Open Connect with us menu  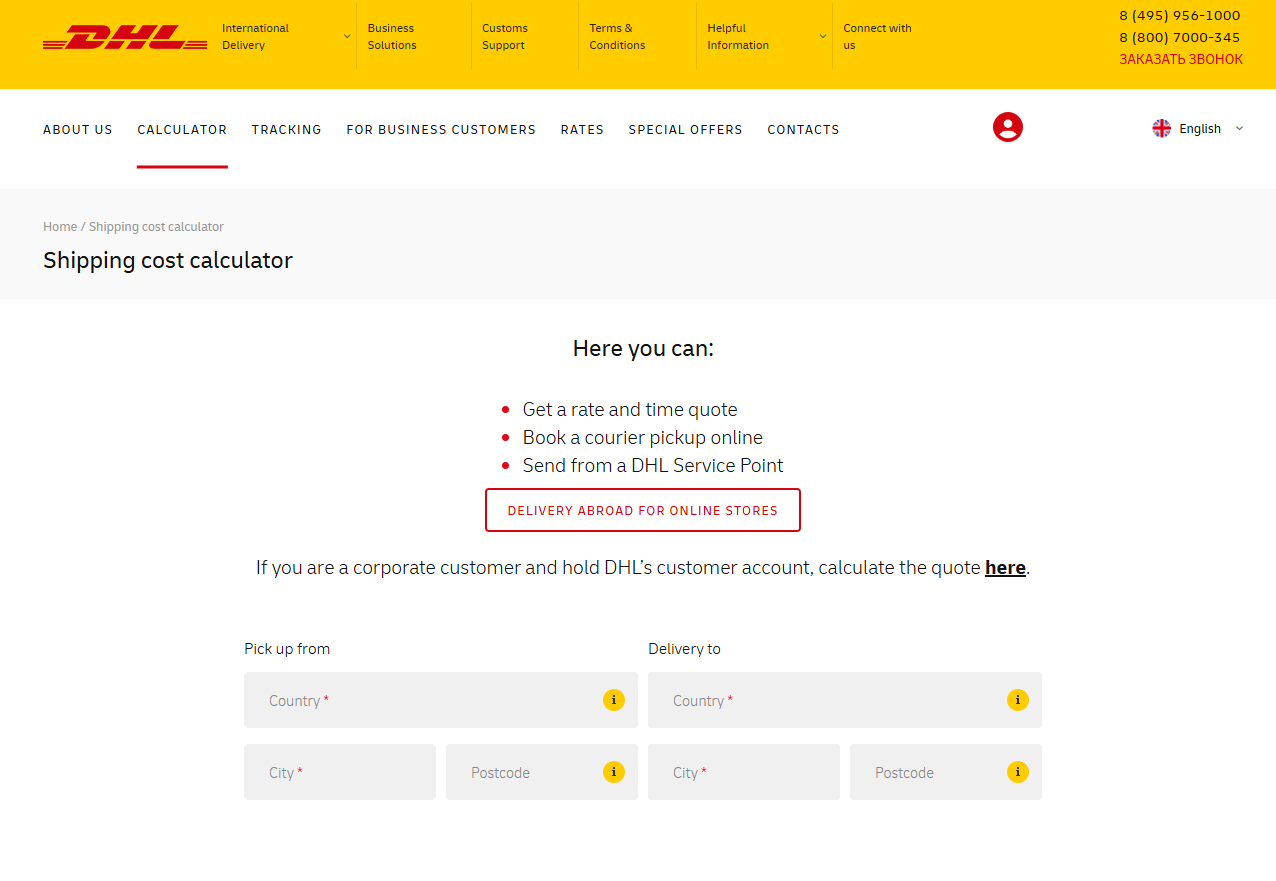point(877,36)
